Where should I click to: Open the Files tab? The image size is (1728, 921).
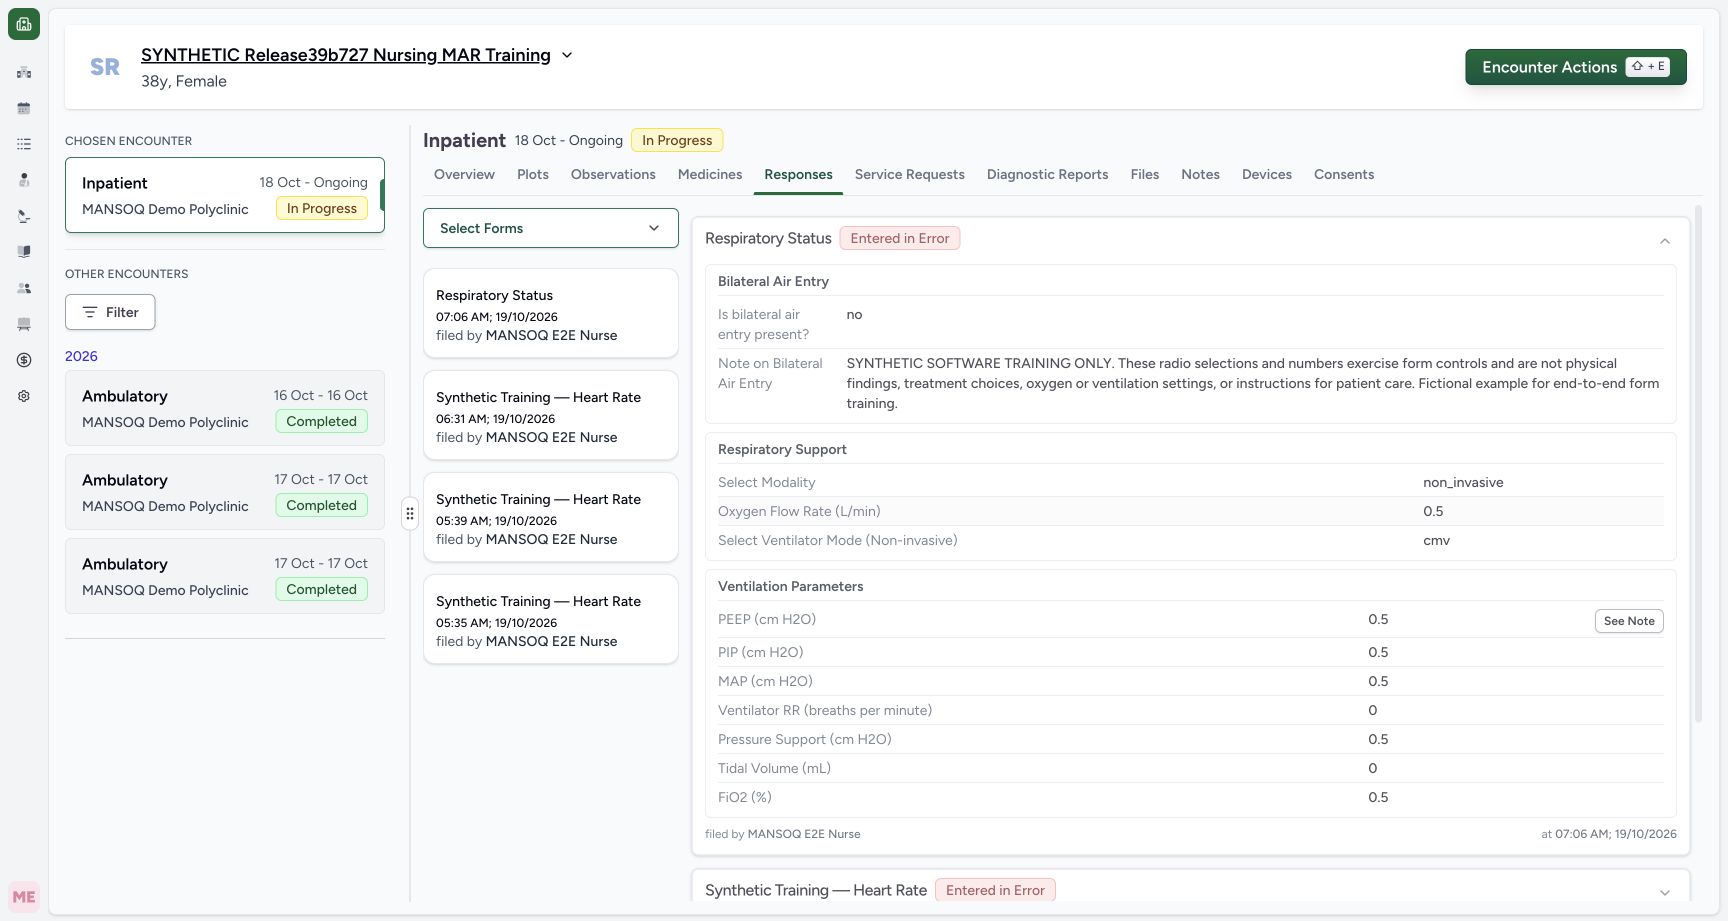[1145, 174]
